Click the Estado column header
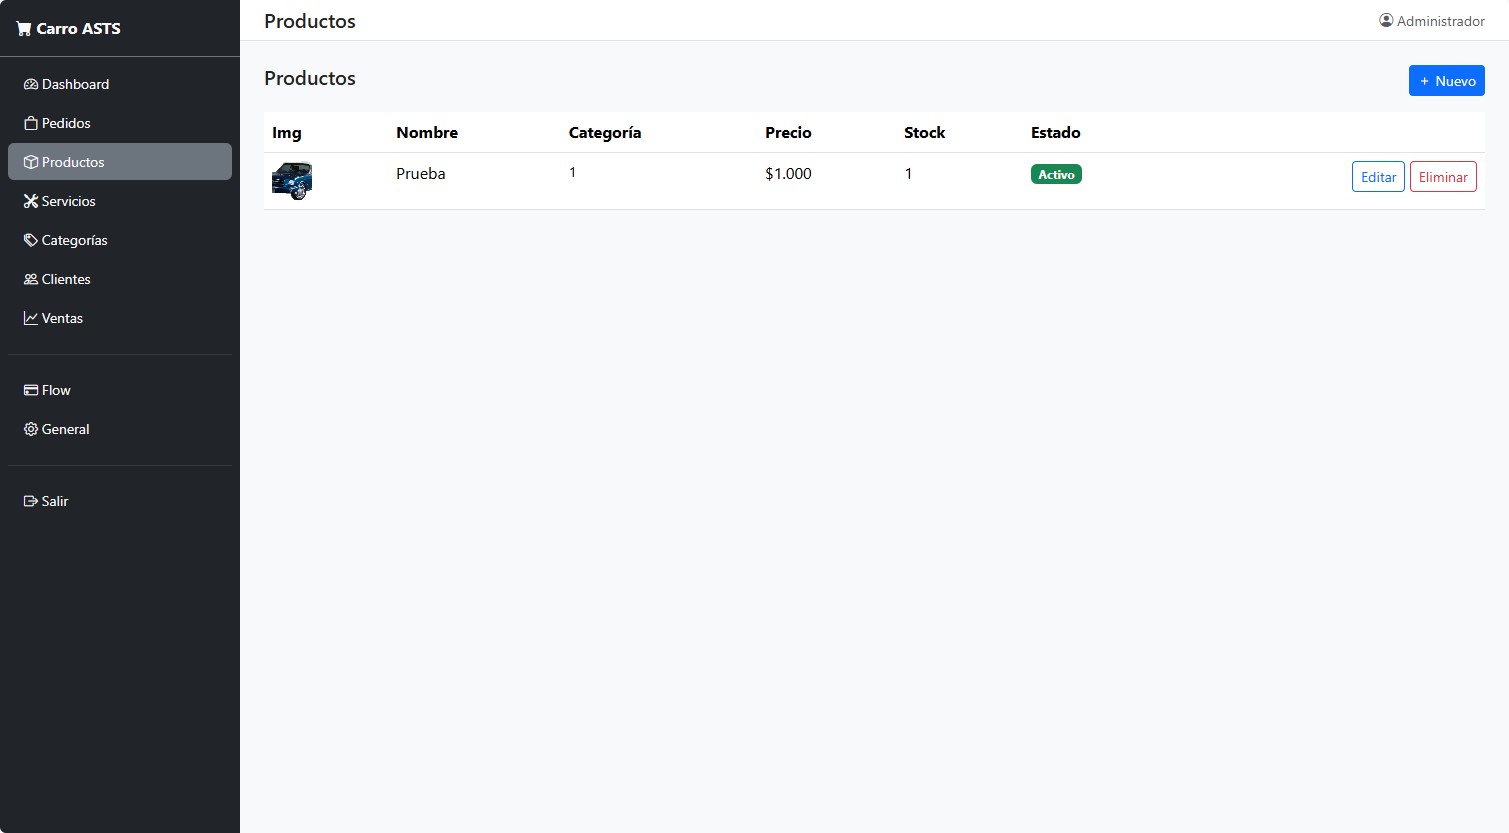The height and width of the screenshot is (833, 1509). coord(1056,133)
